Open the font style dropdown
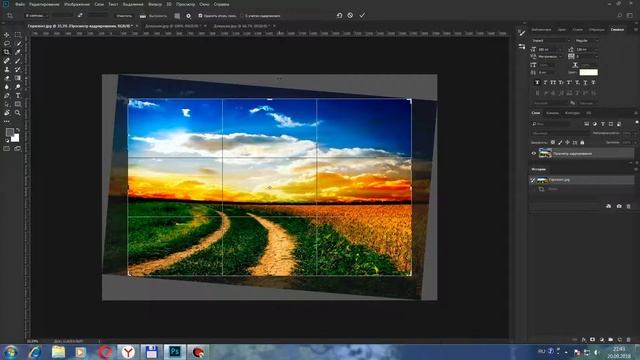The image size is (640, 360). [587, 40]
